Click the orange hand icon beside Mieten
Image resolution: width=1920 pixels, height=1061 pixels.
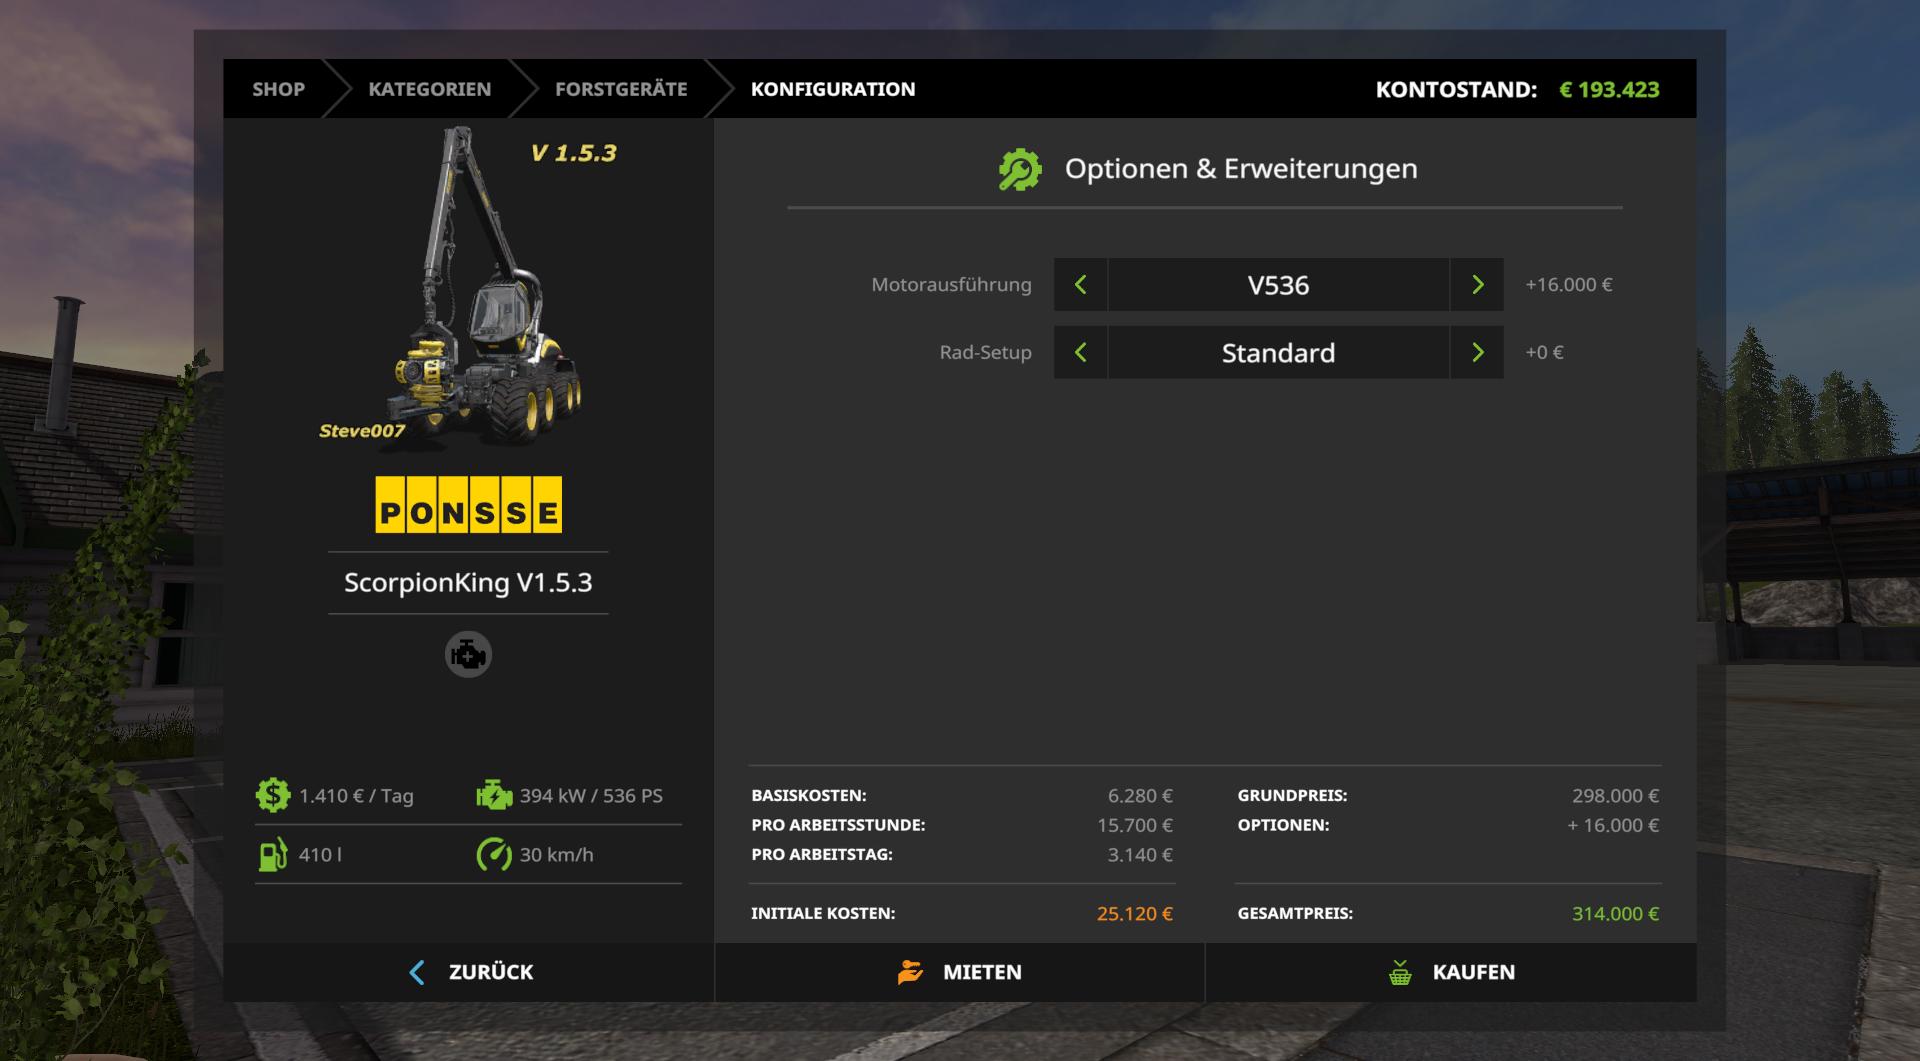pos(910,972)
